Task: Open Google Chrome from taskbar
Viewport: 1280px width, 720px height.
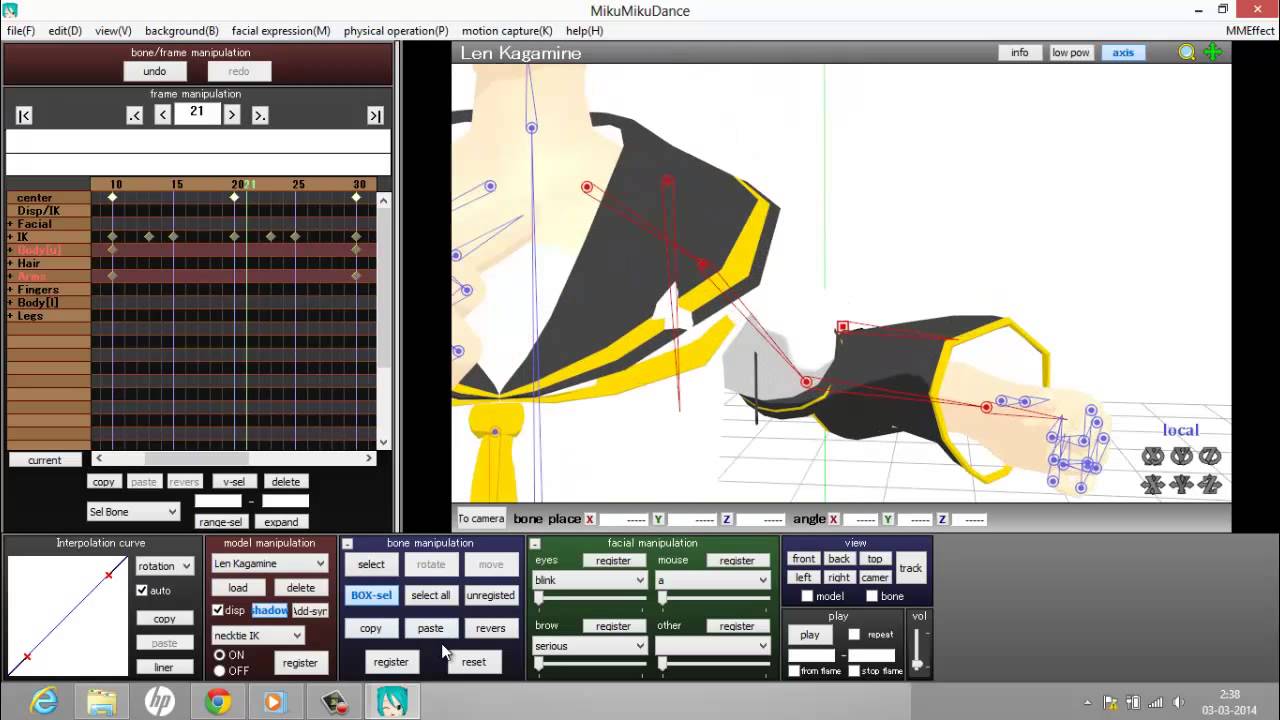Action: point(218,702)
